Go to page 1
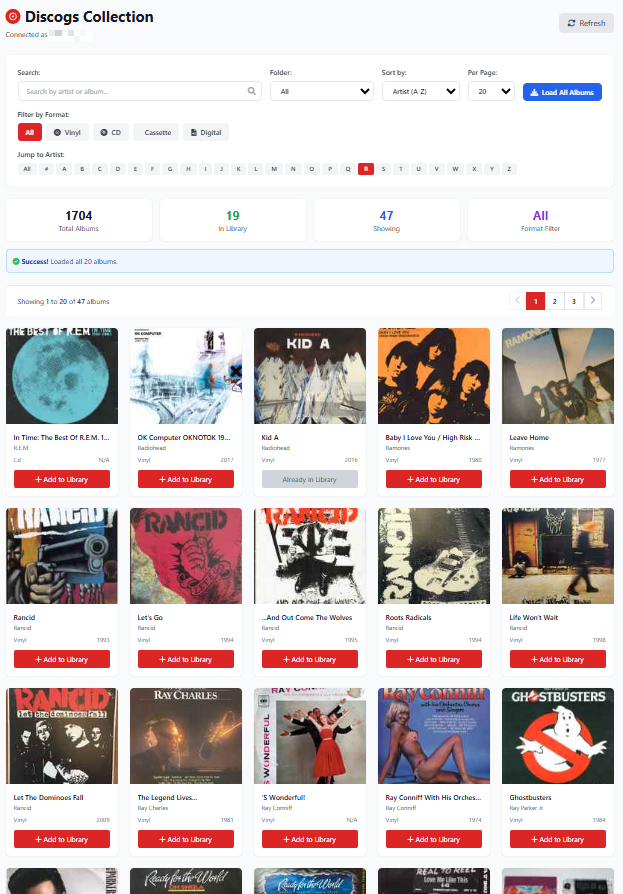Image resolution: width=623 pixels, height=894 pixels. point(536,301)
